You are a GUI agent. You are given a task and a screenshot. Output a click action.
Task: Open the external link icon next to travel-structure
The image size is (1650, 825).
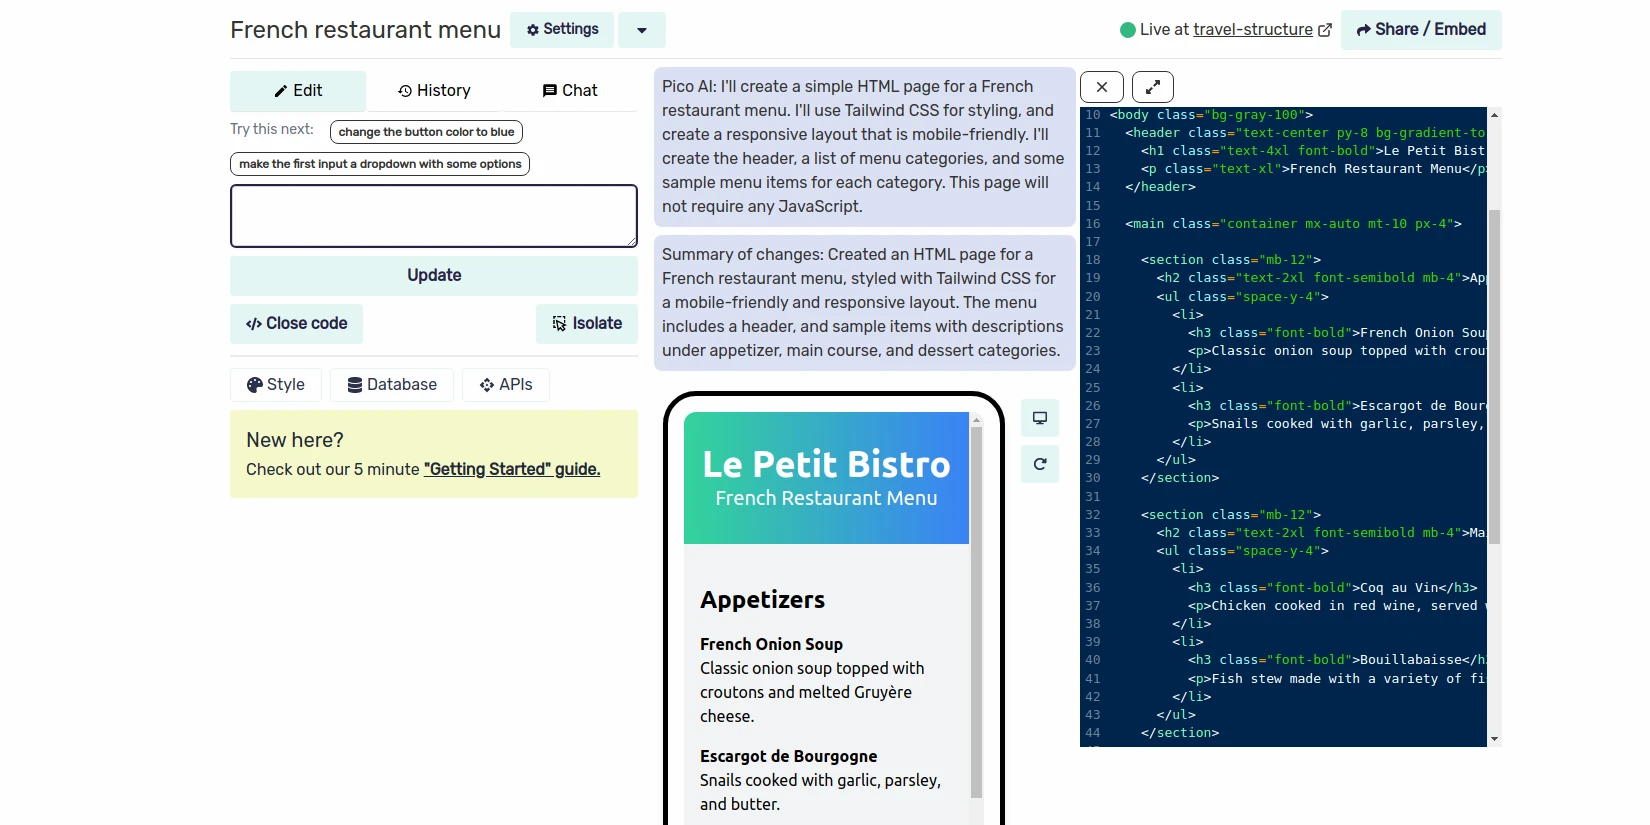(1325, 30)
